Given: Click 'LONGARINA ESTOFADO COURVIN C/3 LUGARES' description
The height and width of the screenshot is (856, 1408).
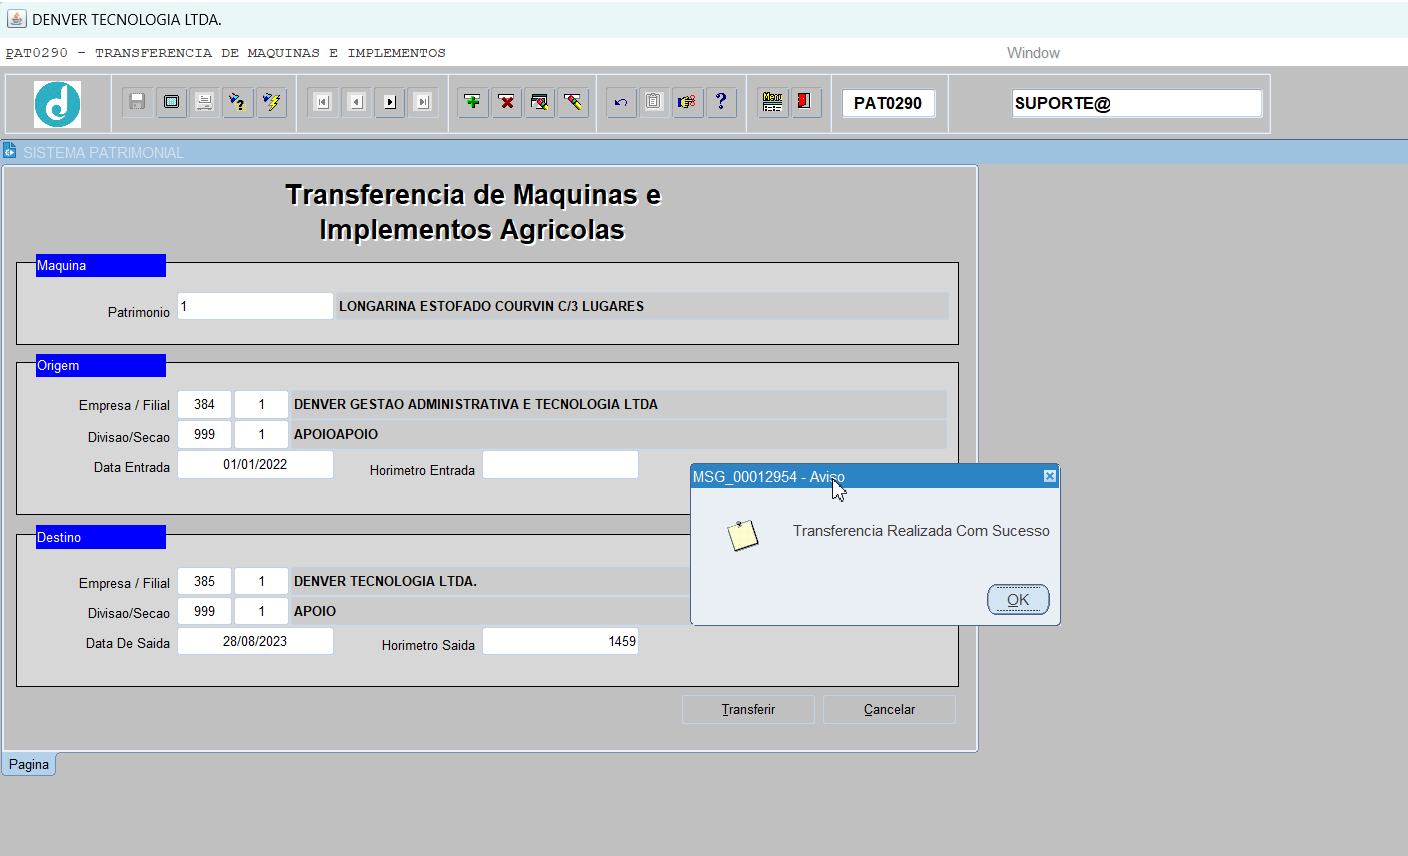Looking at the screenshot, I should pyautogui.click(x=491, y=306).
